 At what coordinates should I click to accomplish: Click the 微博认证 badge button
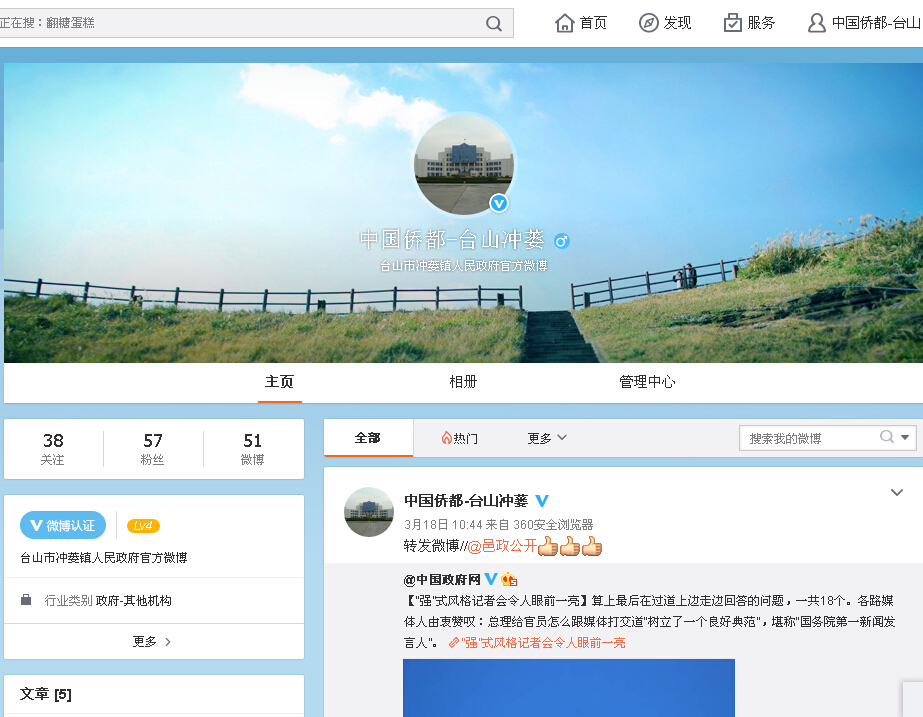[x=63, y=525]
